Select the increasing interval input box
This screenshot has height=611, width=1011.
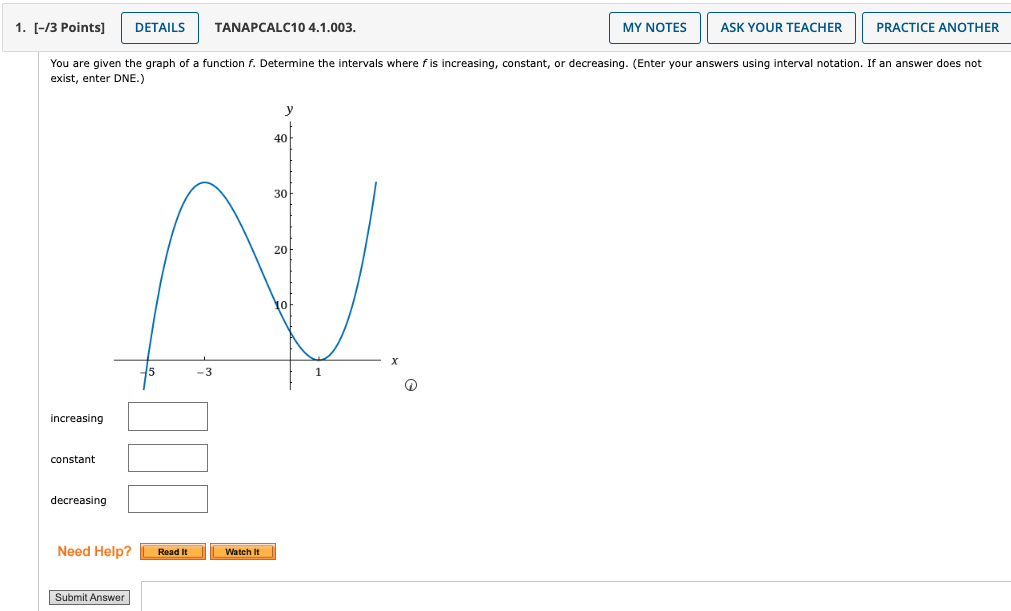[x=167, y=416]
